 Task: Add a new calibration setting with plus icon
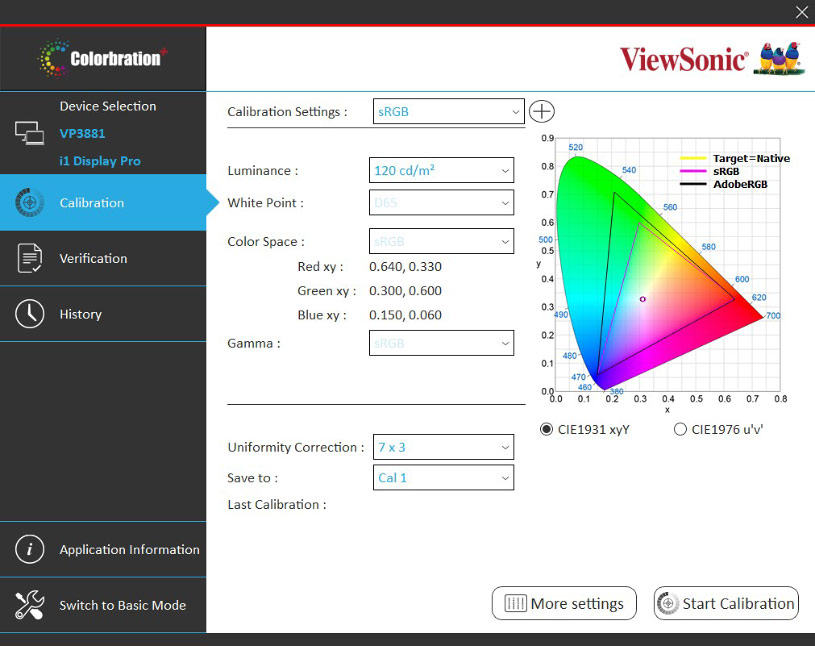click(x=542, y=111)
